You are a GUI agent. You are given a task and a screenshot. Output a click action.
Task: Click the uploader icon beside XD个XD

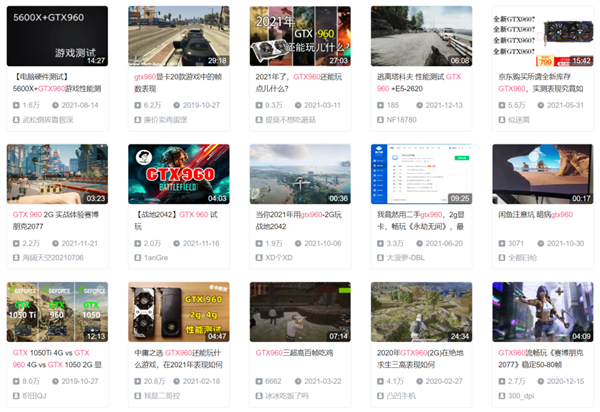[x=259, y=258]
